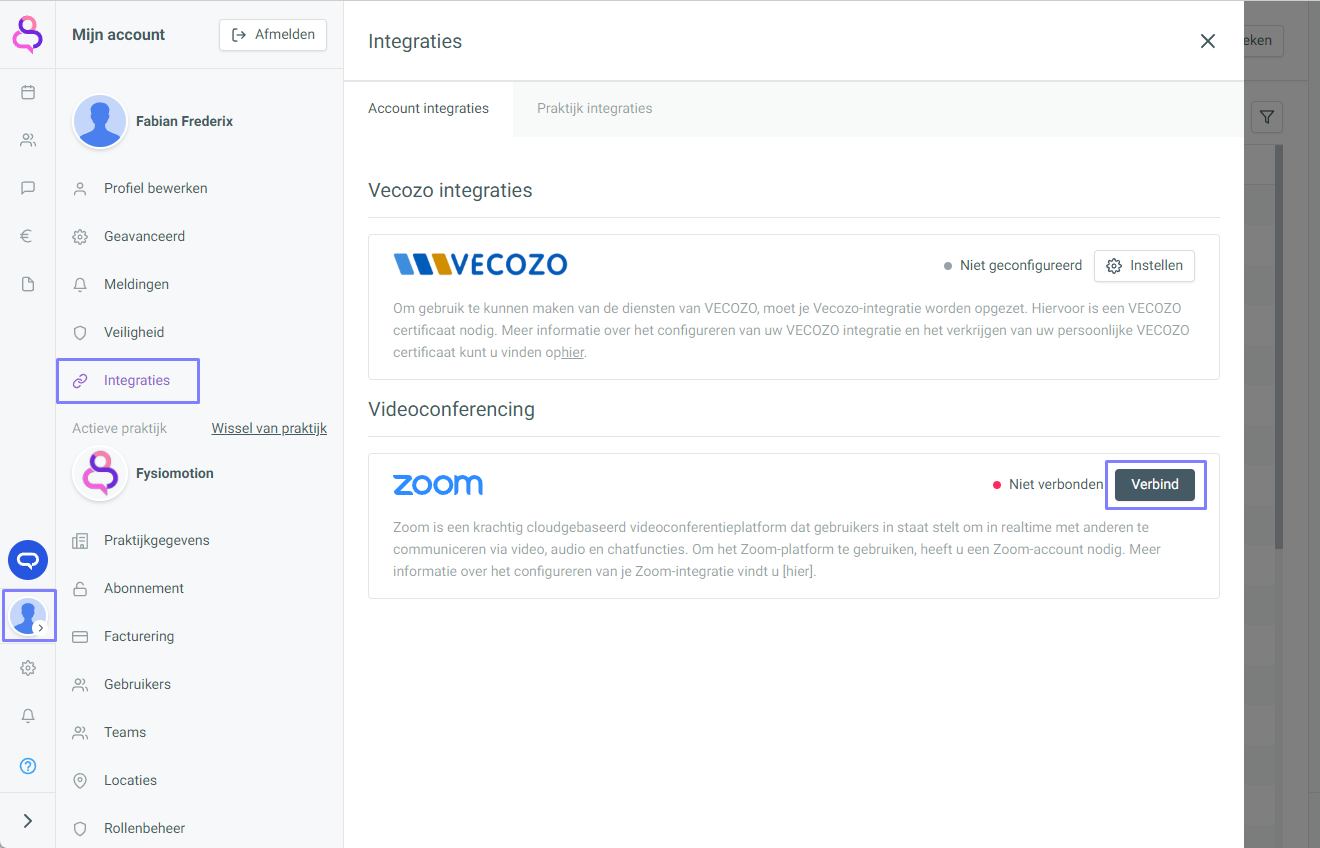The width and height of the screenshot is (1320, 848).
Task: Click the Videoconferencing heading
Action: [451, 409]
